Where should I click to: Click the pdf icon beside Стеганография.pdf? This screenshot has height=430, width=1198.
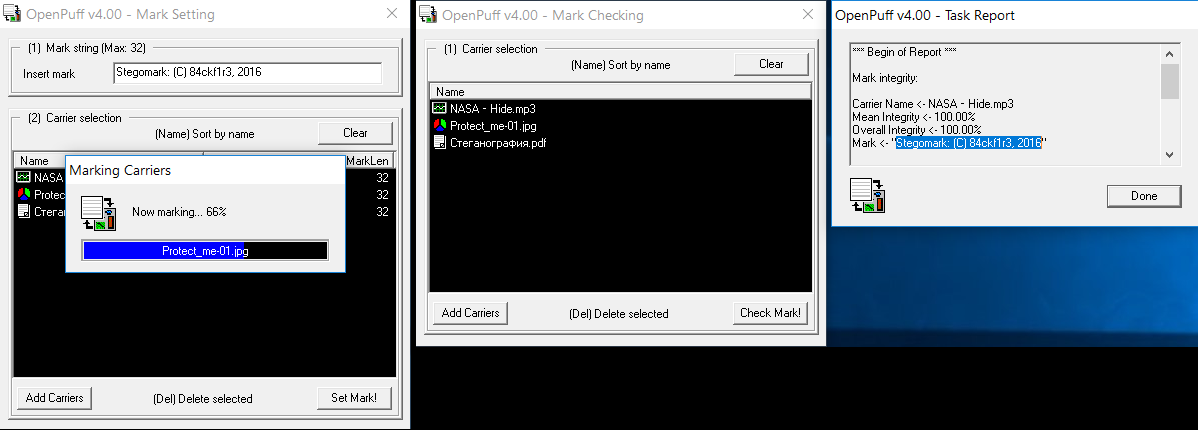tap(439, 142)
